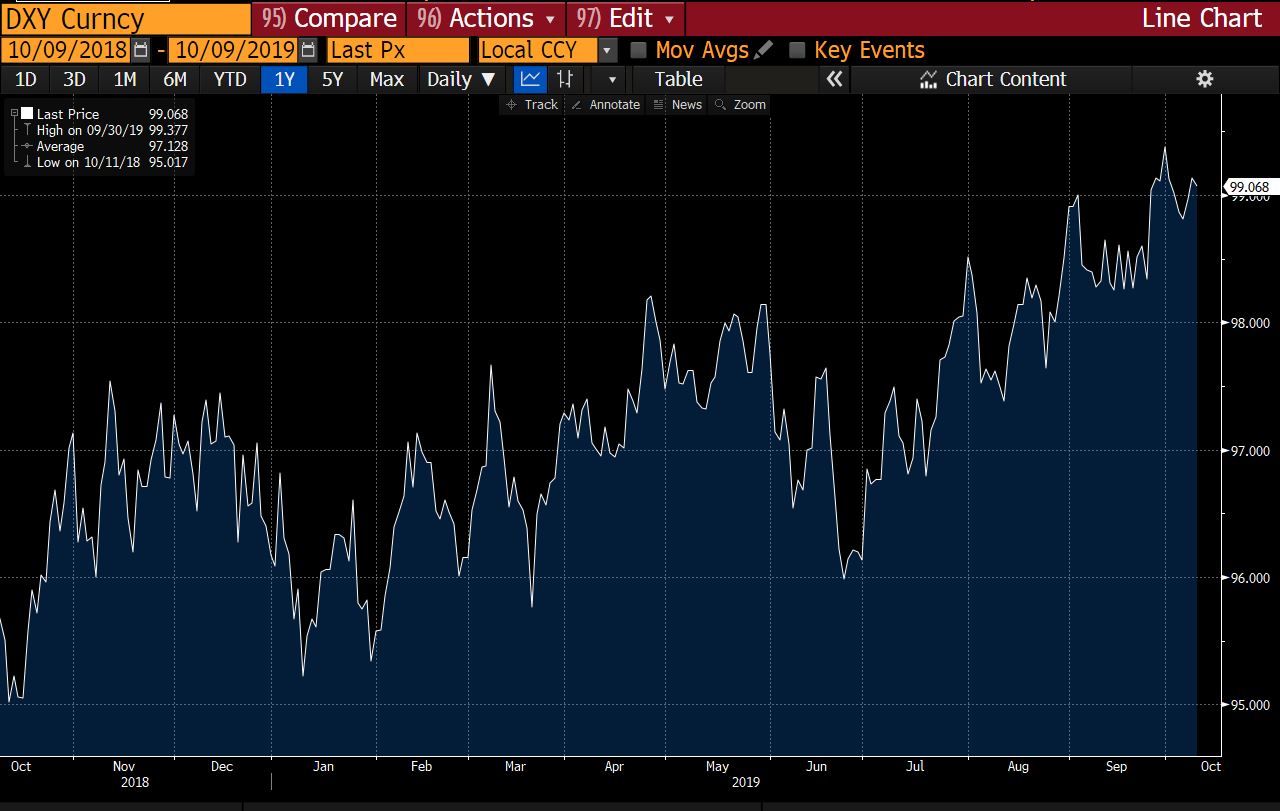Select the 3D range tab
The image size is (1280, 811).
click(74, 79)
